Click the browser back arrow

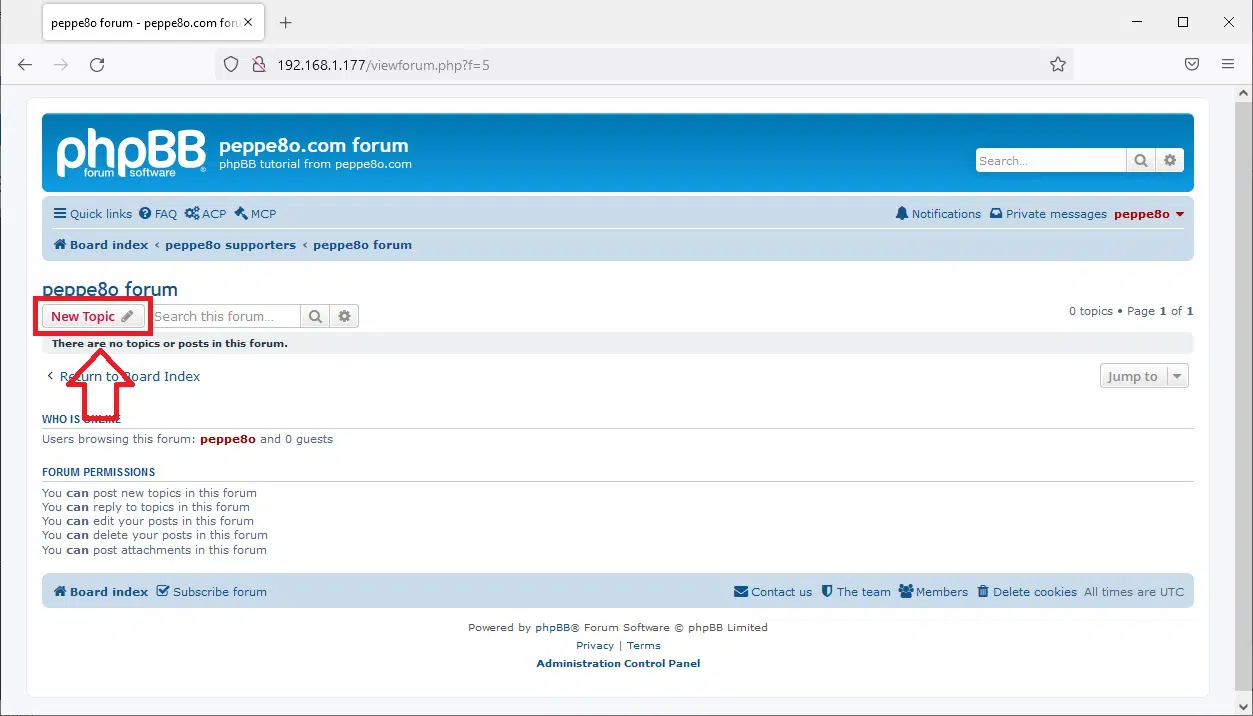[25, 64]
